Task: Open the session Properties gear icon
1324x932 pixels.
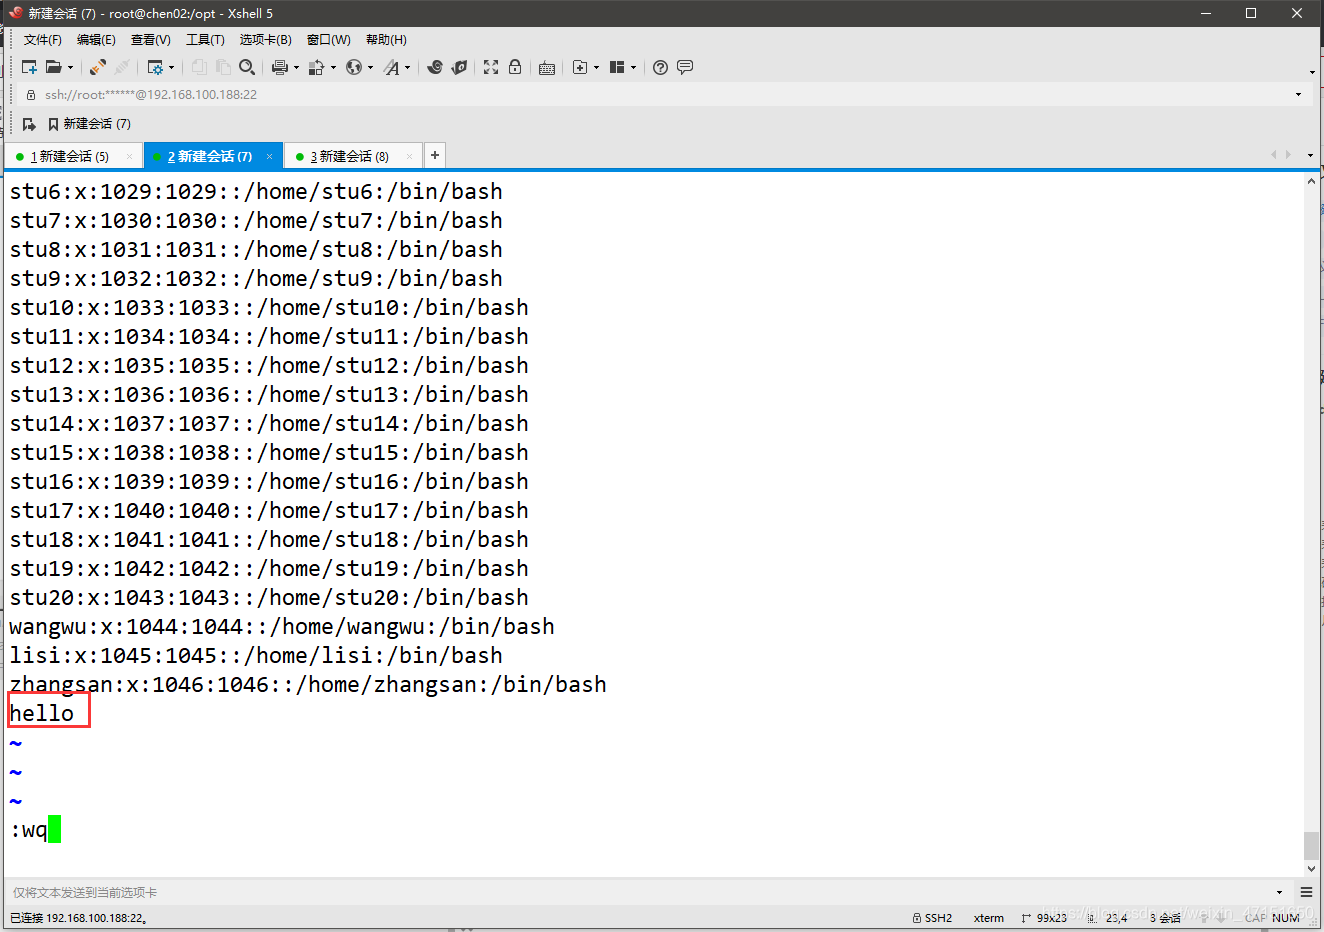Action: 155,67
